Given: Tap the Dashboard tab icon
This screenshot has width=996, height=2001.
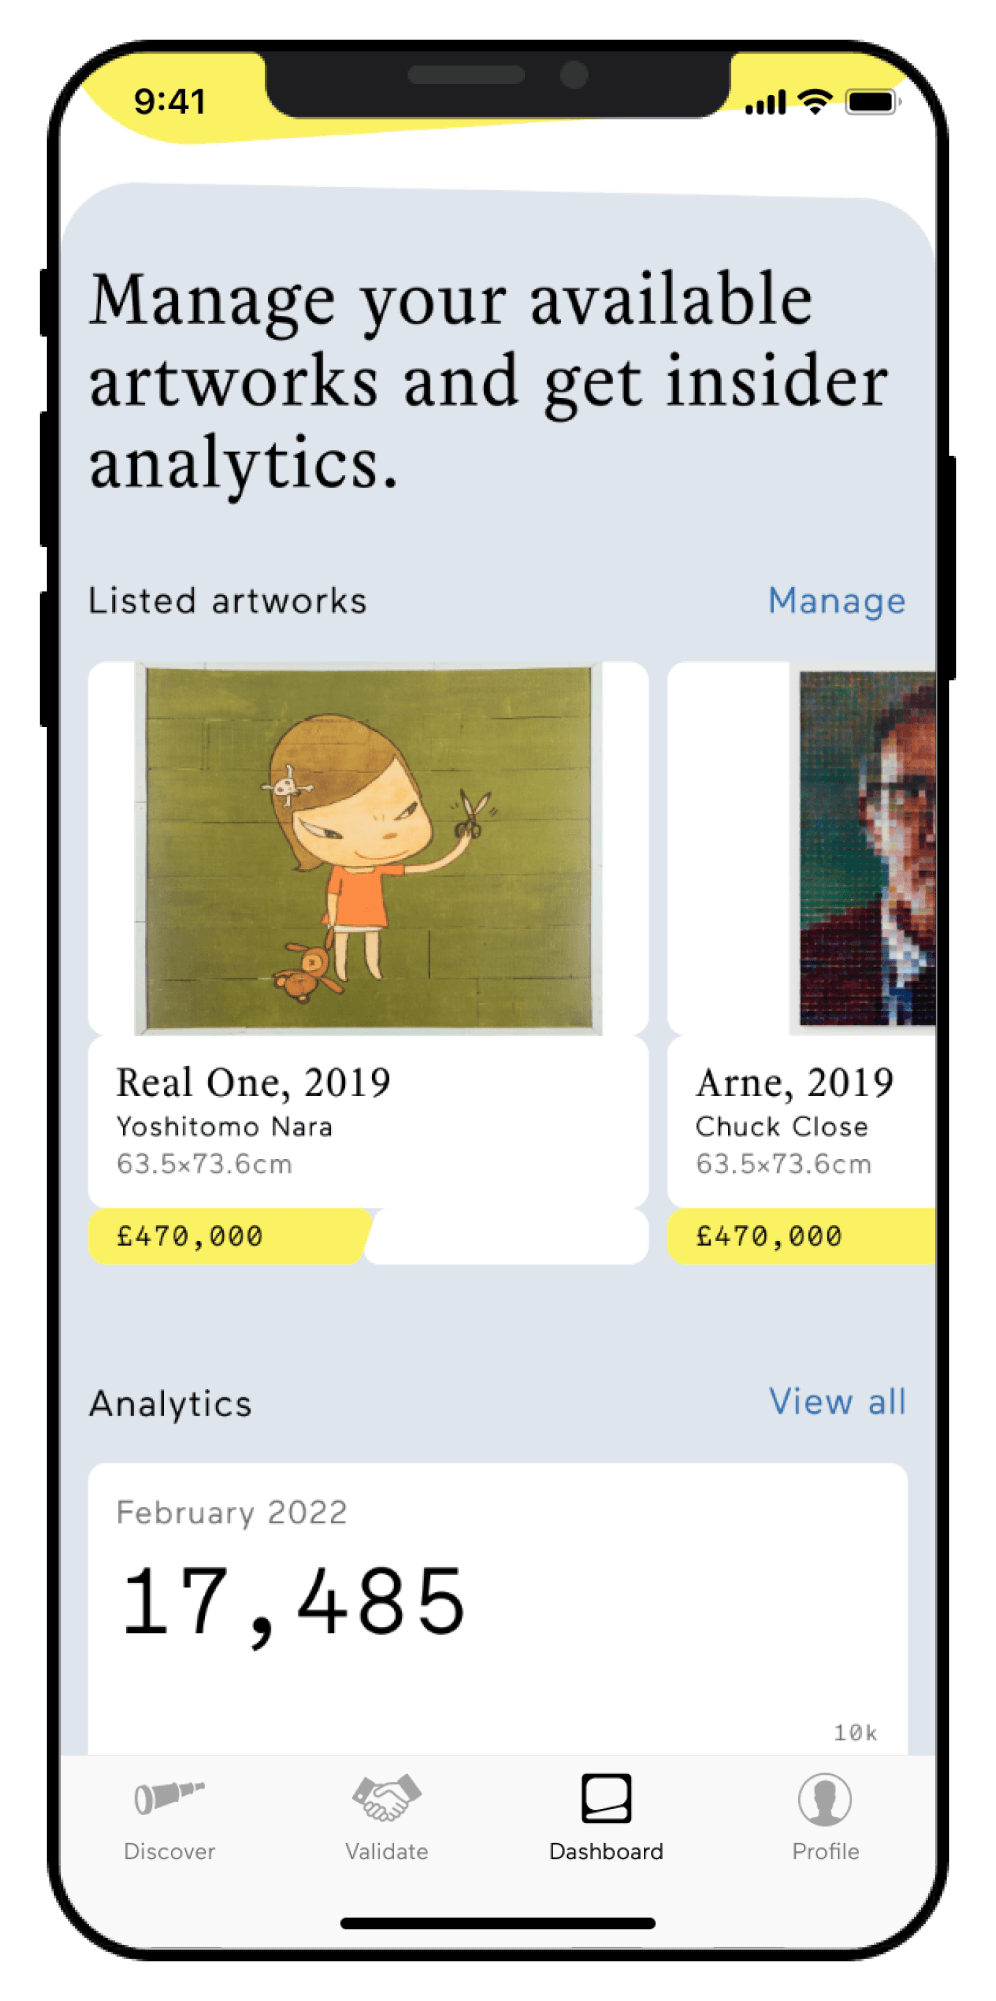Looking at the screenshot, I should (x=606, y=1798).
